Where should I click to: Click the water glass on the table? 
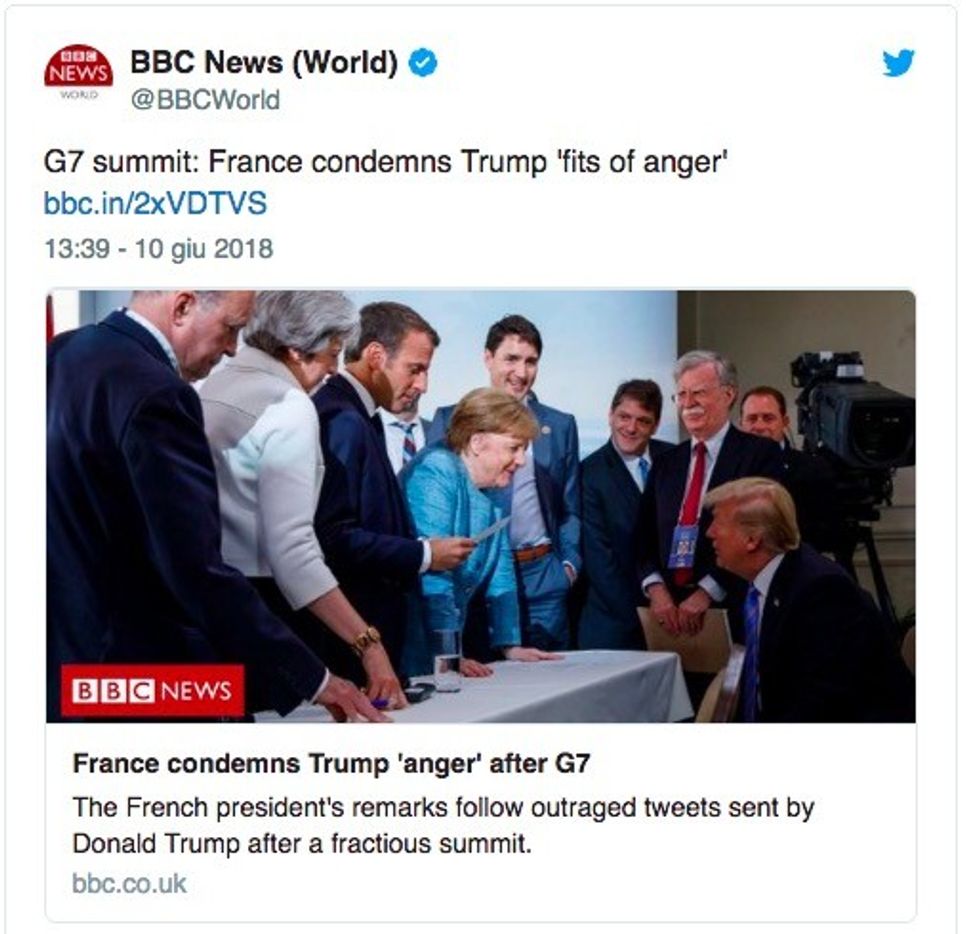[x=448, y=659]
